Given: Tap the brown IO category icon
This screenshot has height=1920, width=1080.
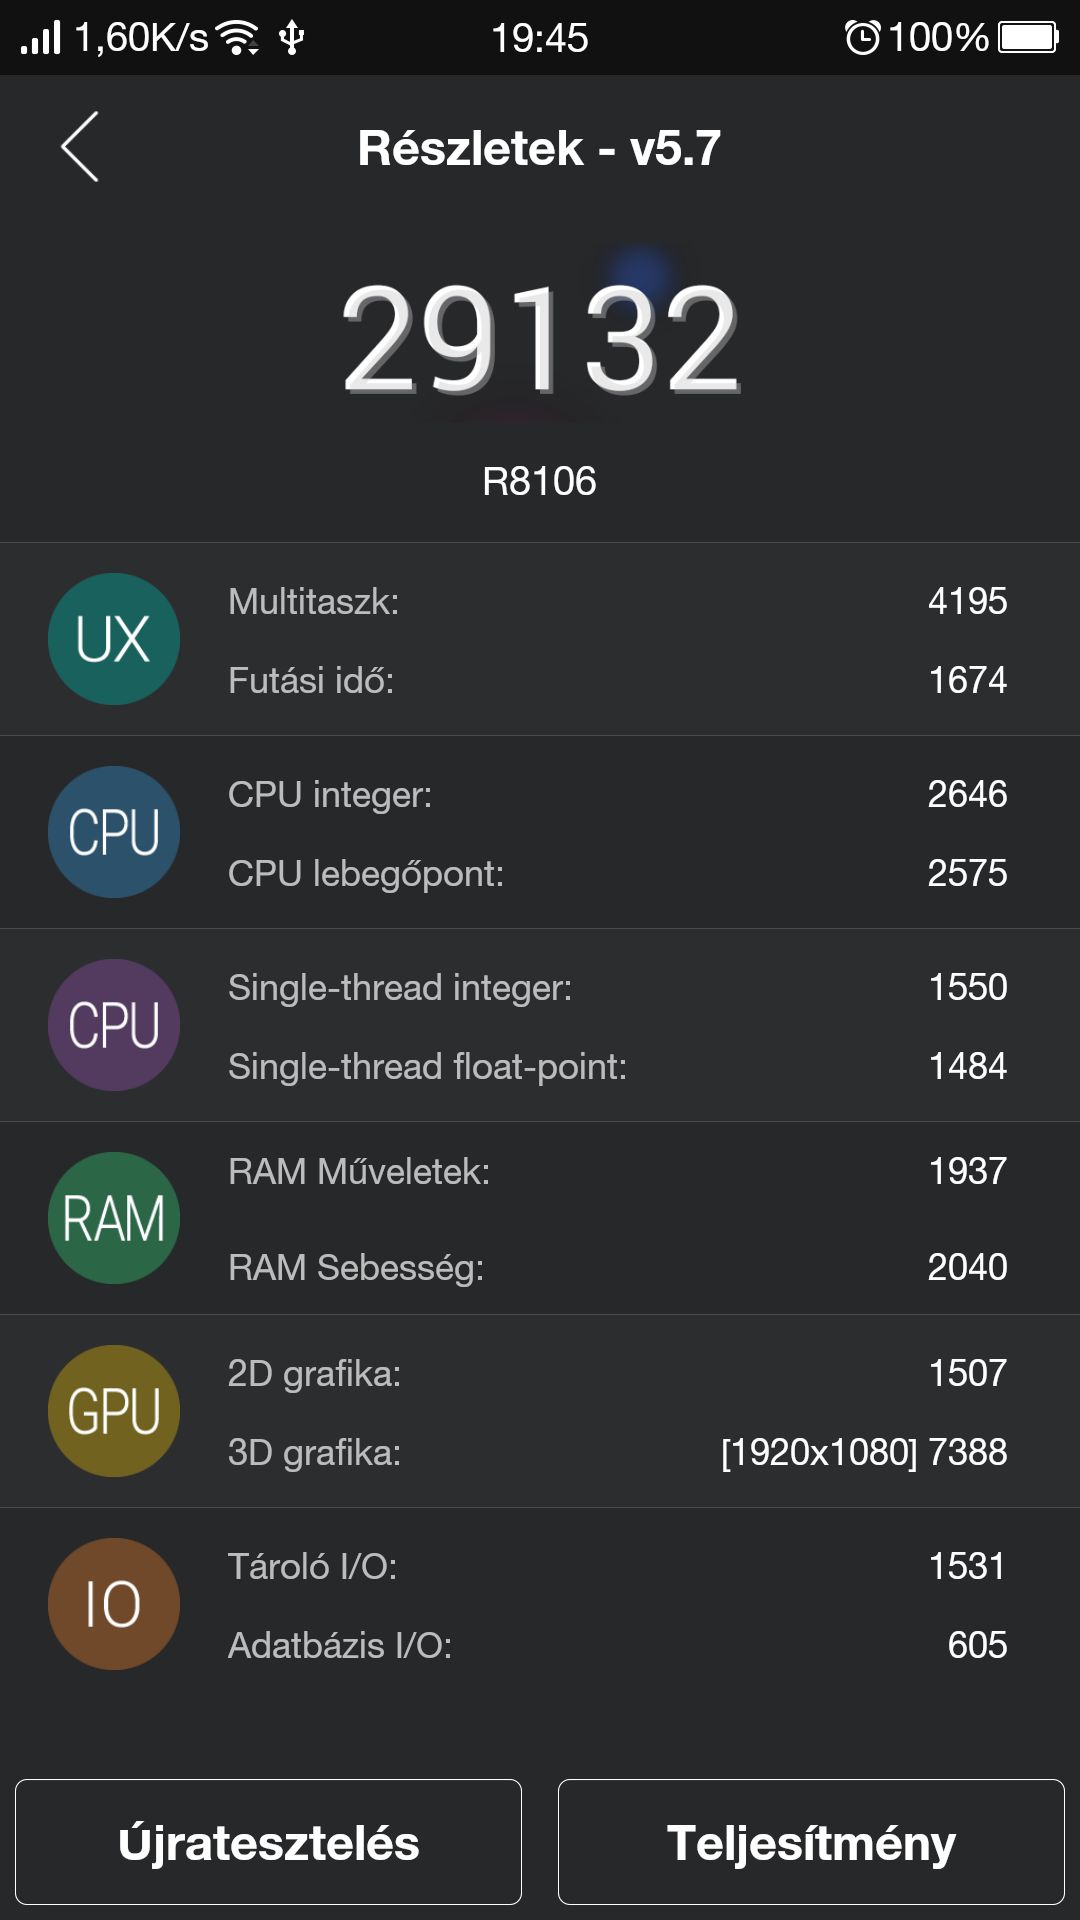Looking at the screenshot, I should [x=114, y=1604].
